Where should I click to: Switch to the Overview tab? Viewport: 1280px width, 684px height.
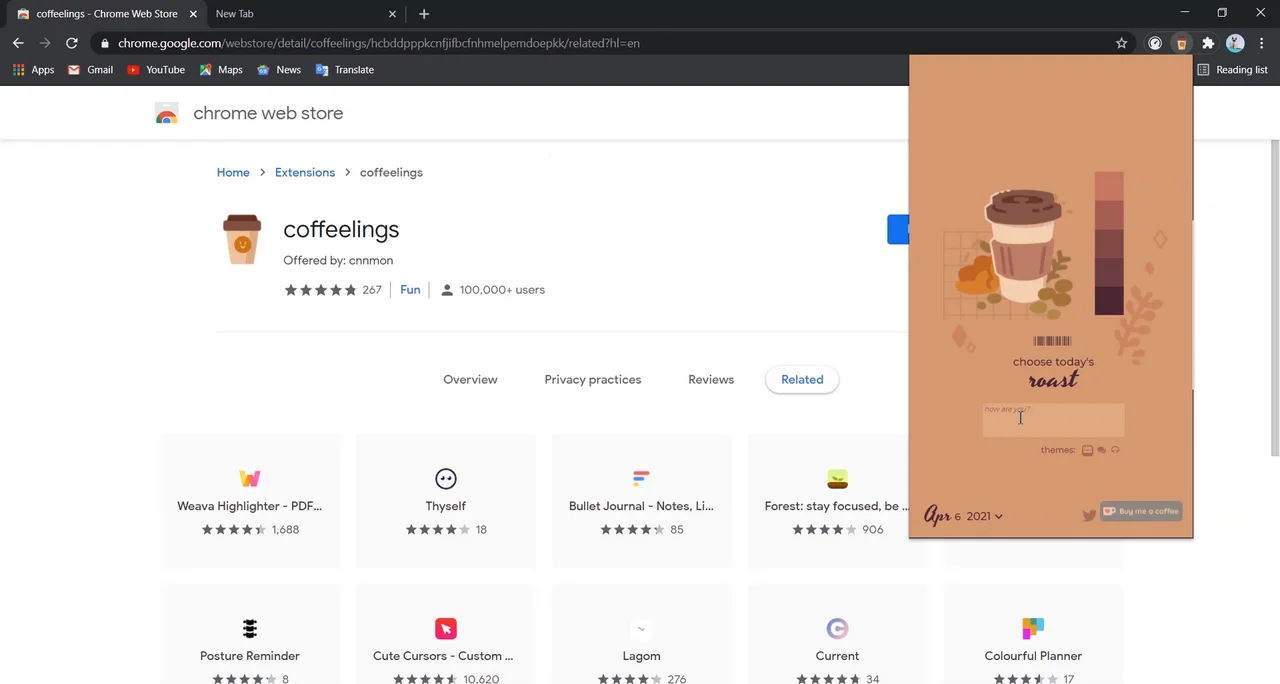click(470, 380)
